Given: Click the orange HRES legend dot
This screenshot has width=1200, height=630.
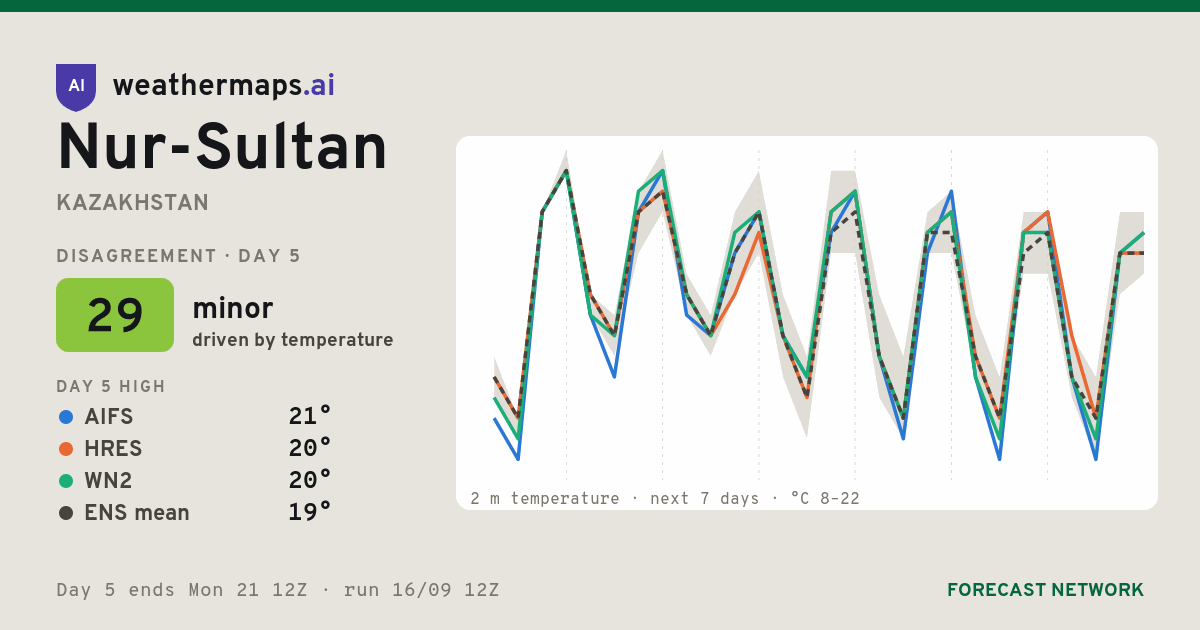Looking at the screenshot, I should click(x=66, y=449).
